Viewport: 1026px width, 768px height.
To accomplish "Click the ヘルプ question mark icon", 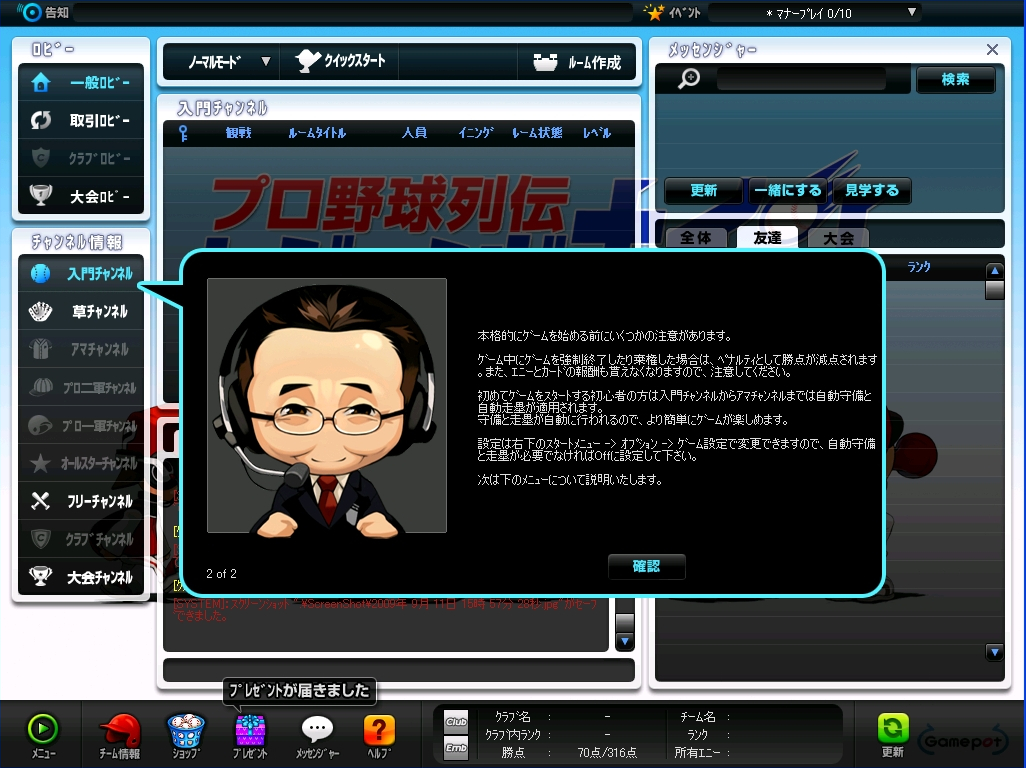I will [x=379, y=732].
